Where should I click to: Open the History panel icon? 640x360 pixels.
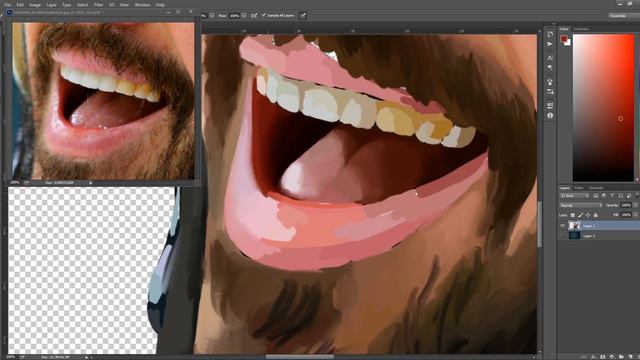550,34
